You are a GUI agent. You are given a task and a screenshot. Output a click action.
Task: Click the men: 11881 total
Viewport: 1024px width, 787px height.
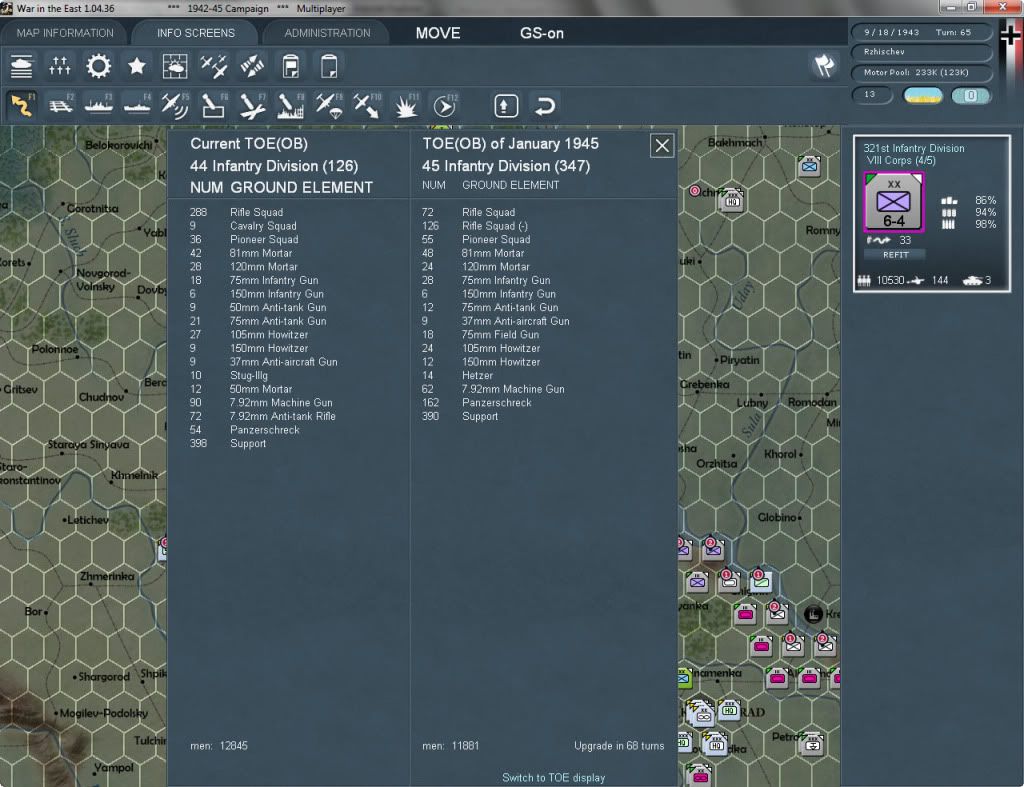[451, 746]
